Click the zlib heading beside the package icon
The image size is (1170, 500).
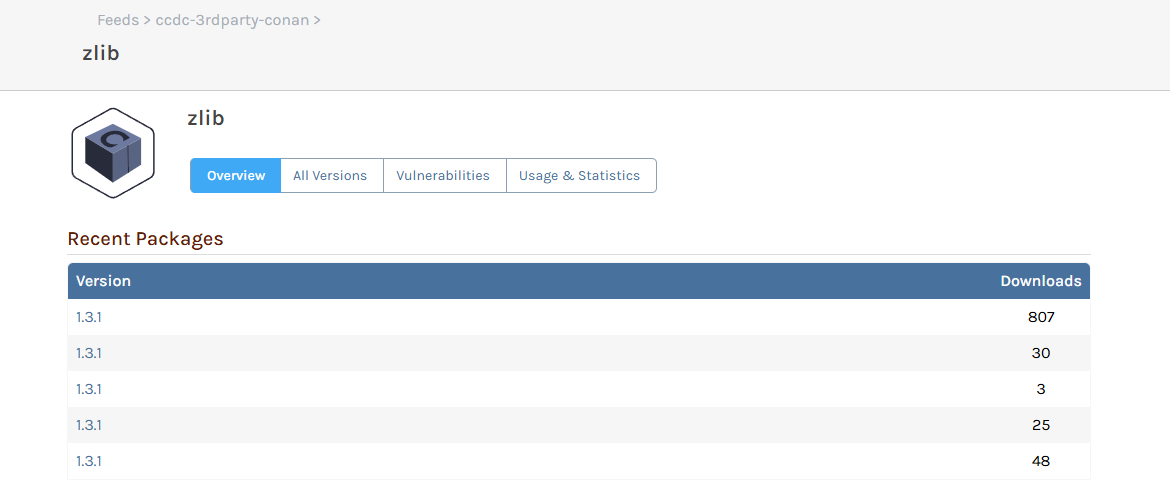click(x=206, y=118)
